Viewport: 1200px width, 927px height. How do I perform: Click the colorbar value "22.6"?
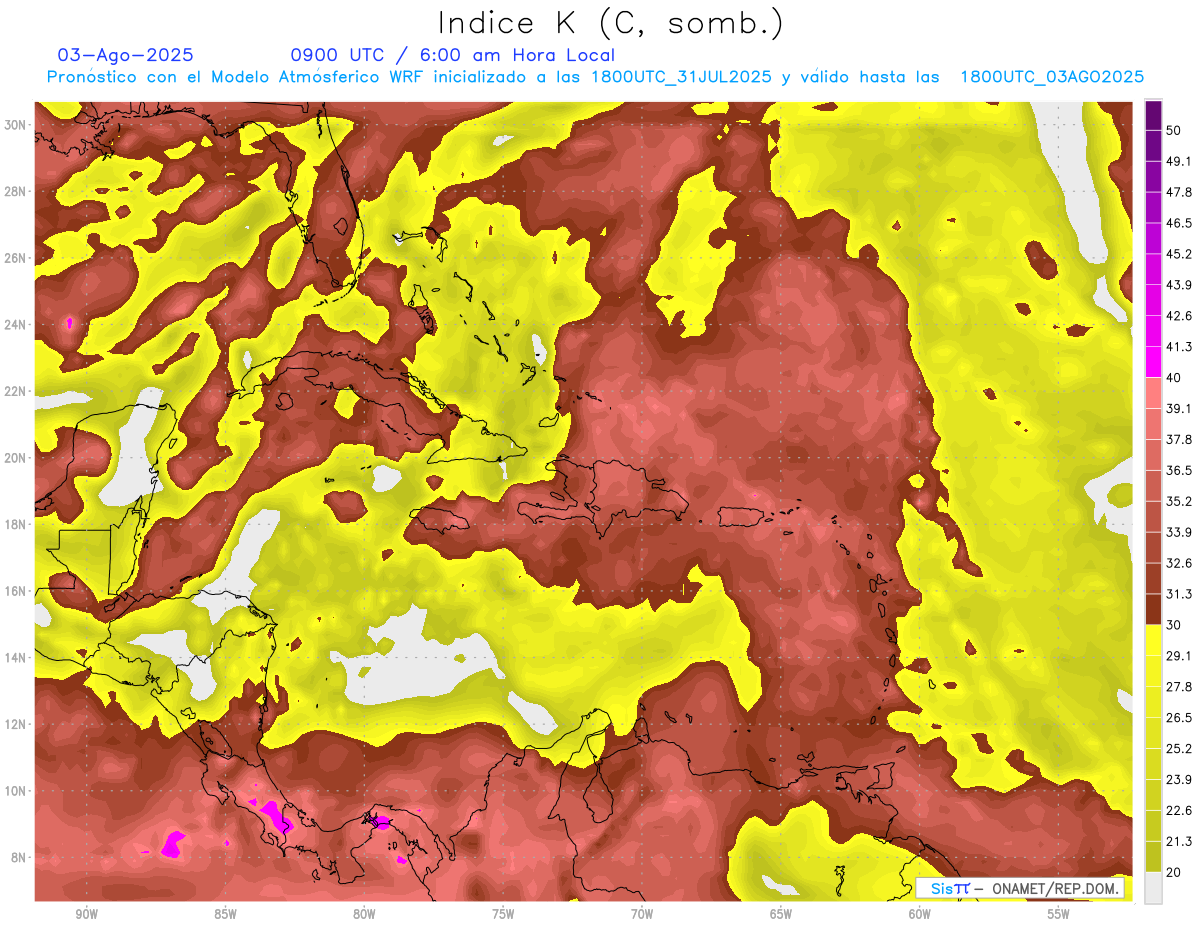click(x=1178, y=811)
